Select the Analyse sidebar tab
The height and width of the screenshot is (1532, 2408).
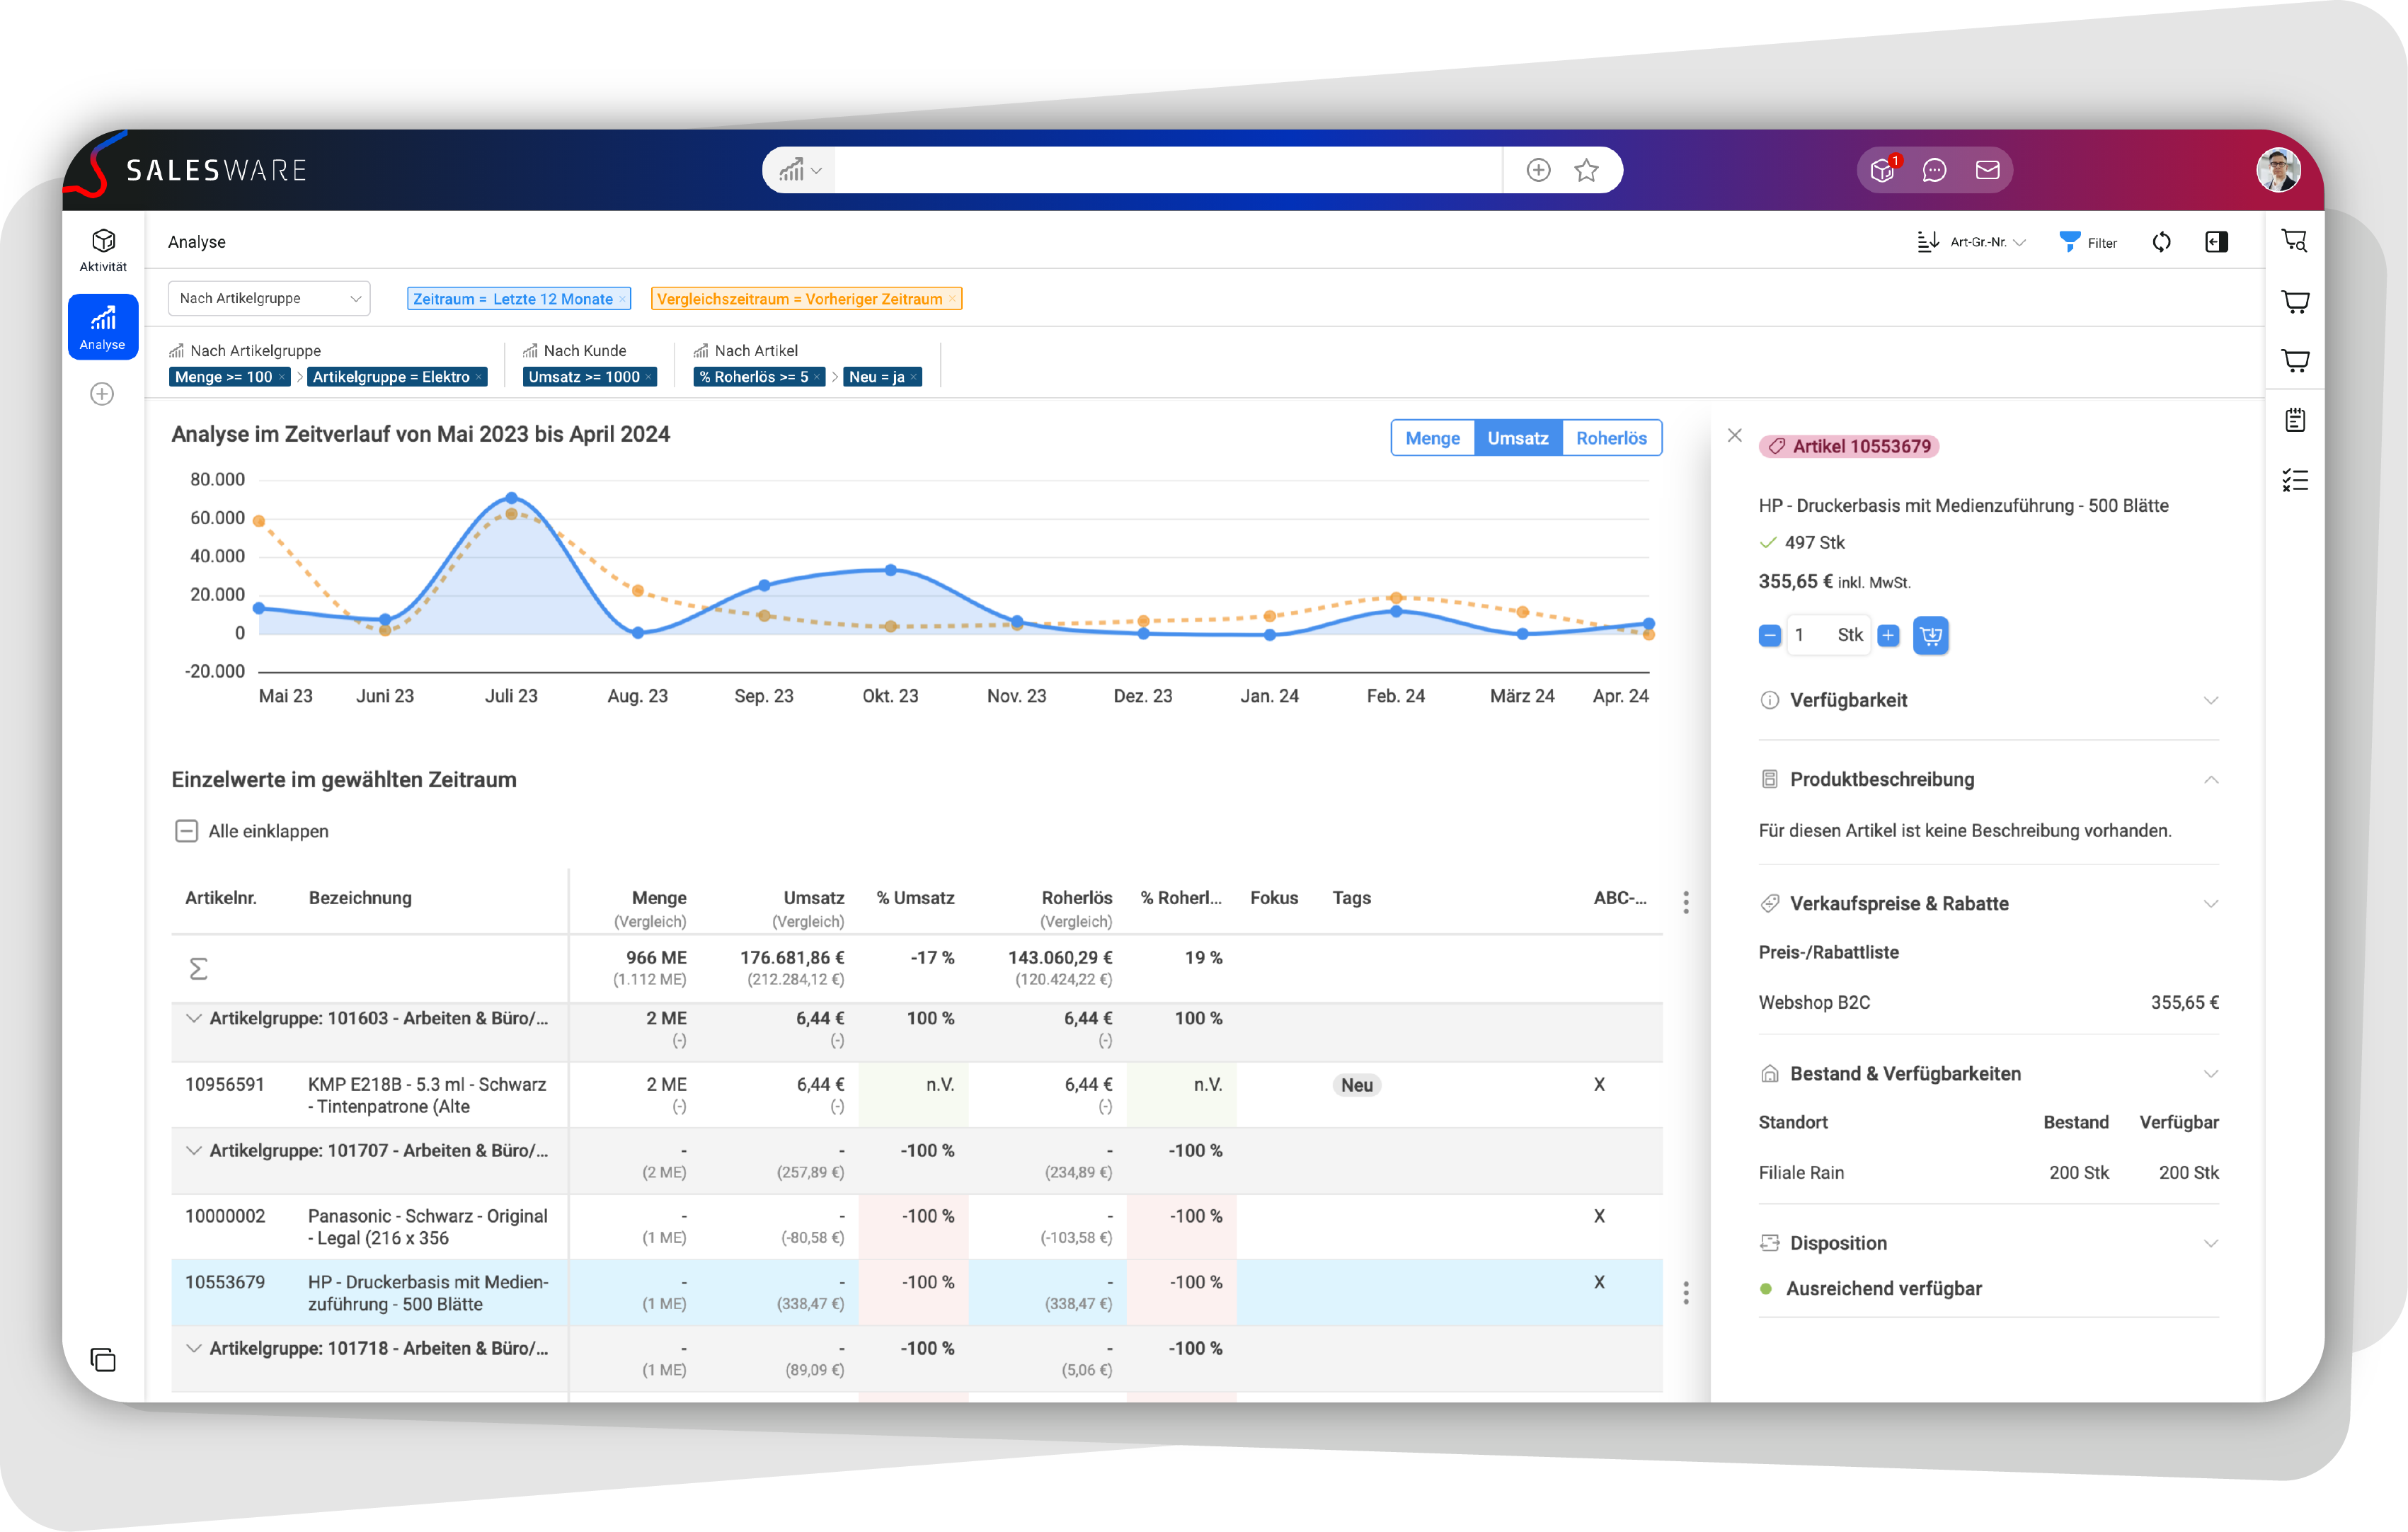pos(103,327)
